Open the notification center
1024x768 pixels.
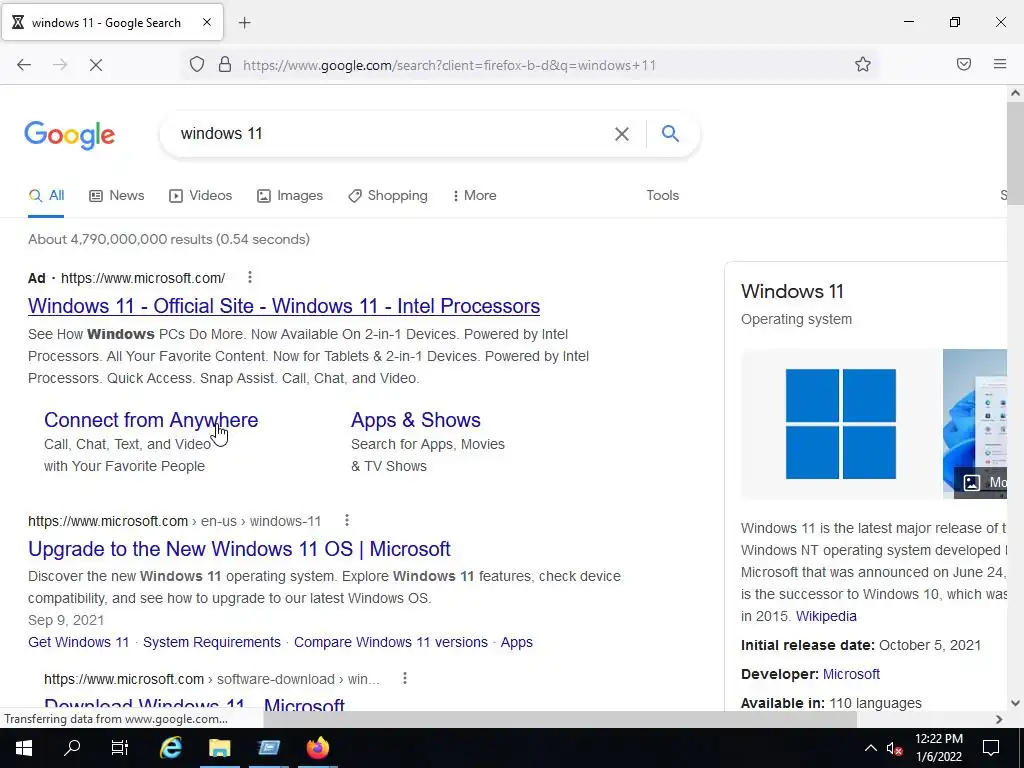[x=991, y=748]
